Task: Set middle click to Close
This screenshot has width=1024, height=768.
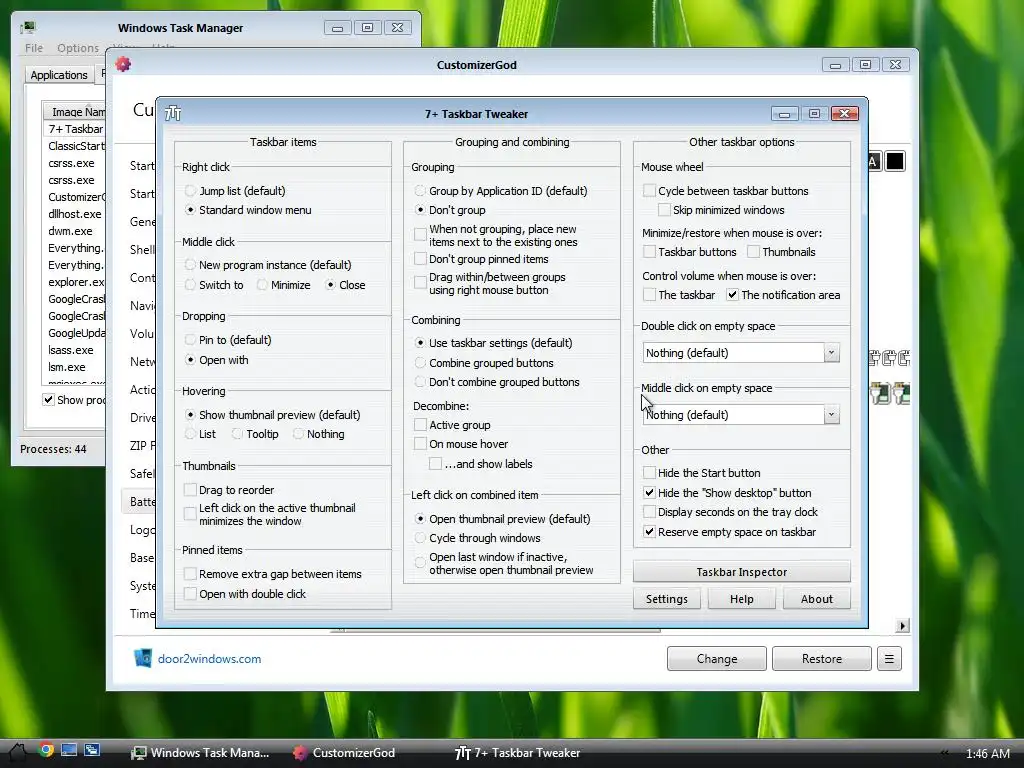Action: (345, 285)
